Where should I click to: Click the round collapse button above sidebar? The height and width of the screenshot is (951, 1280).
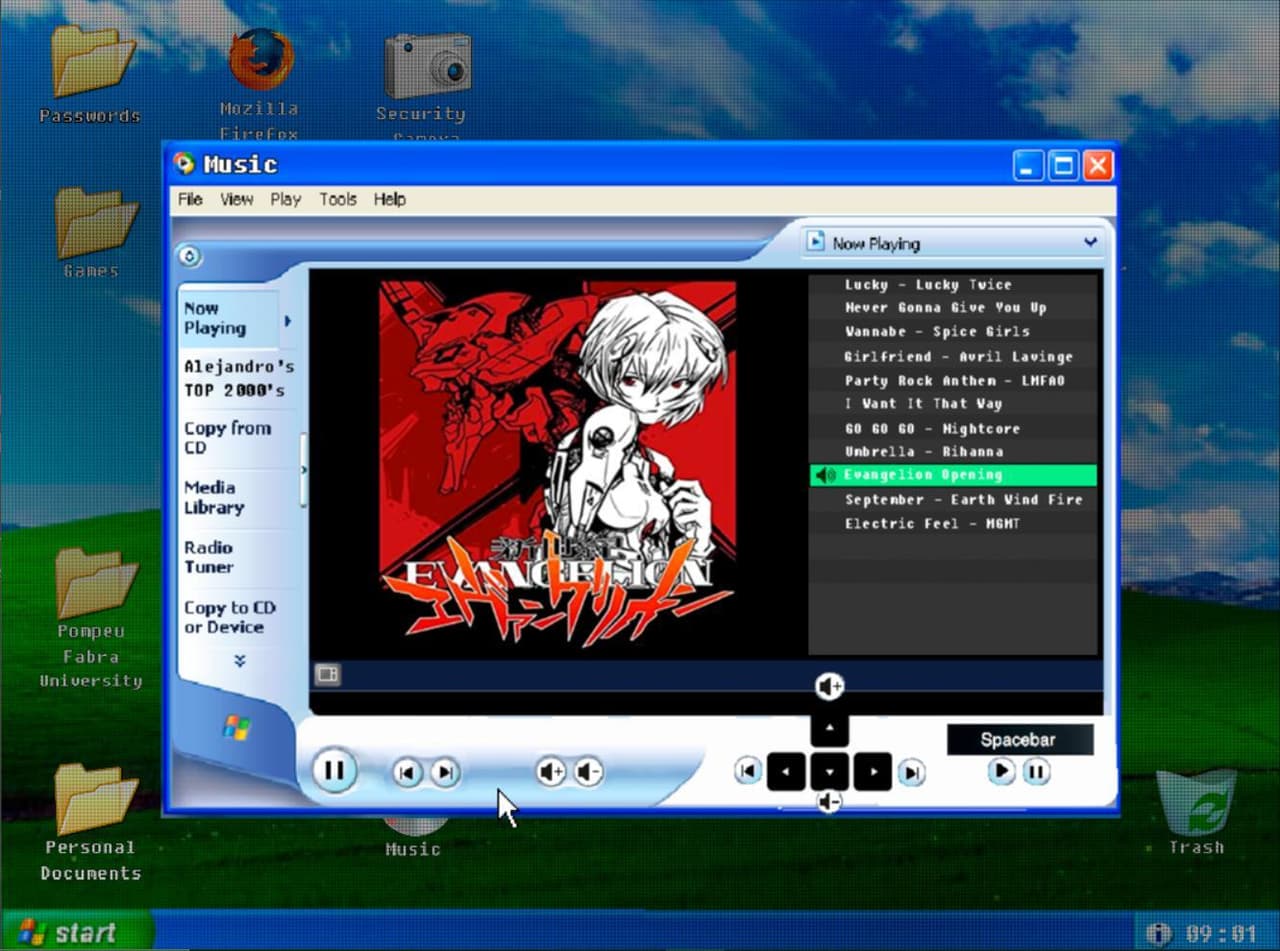(x=190, y=257)
